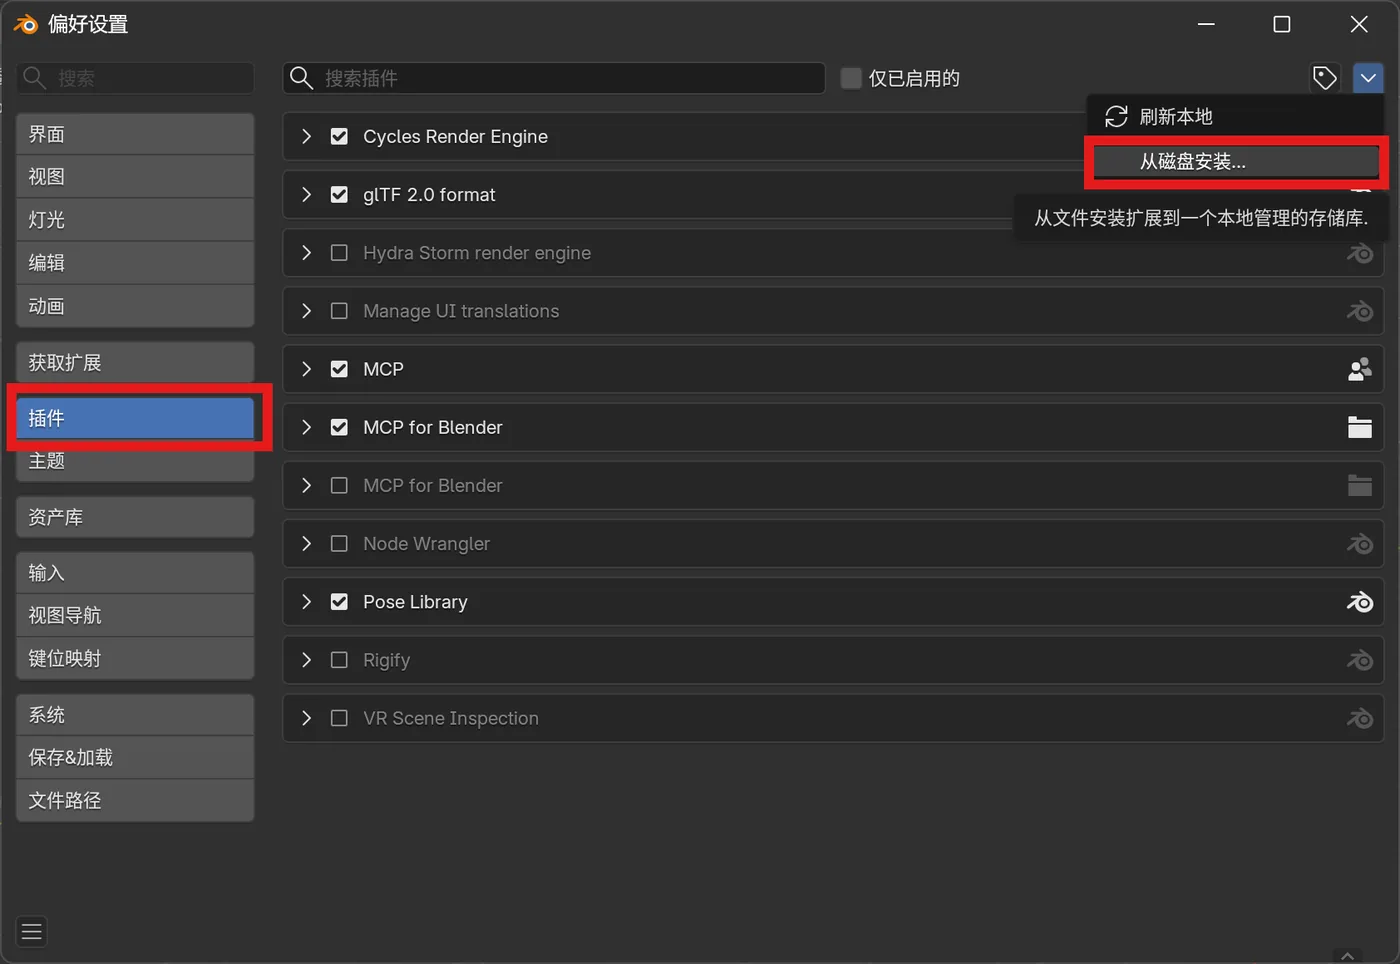Go to the 资产库 section
This screenshot has height=964, width=1400.
tap(135, 517)
